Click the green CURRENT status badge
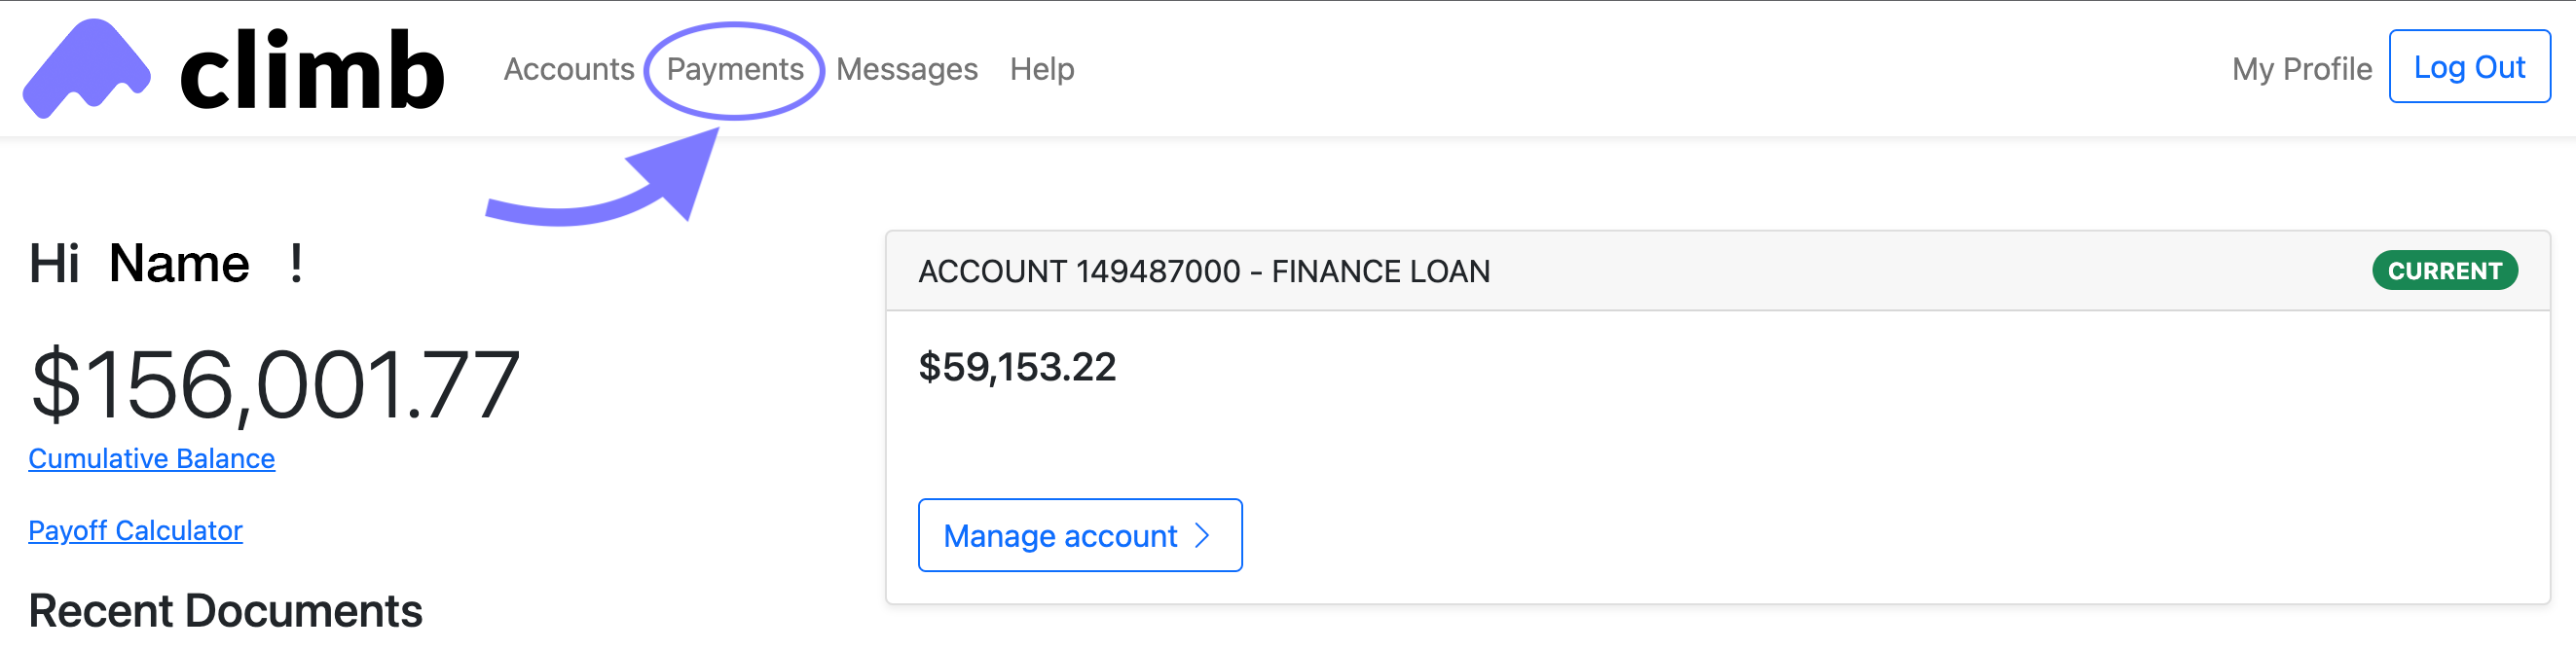Image resolution: width=2576 pixels, height=650 pixels. coord(2444,271)
